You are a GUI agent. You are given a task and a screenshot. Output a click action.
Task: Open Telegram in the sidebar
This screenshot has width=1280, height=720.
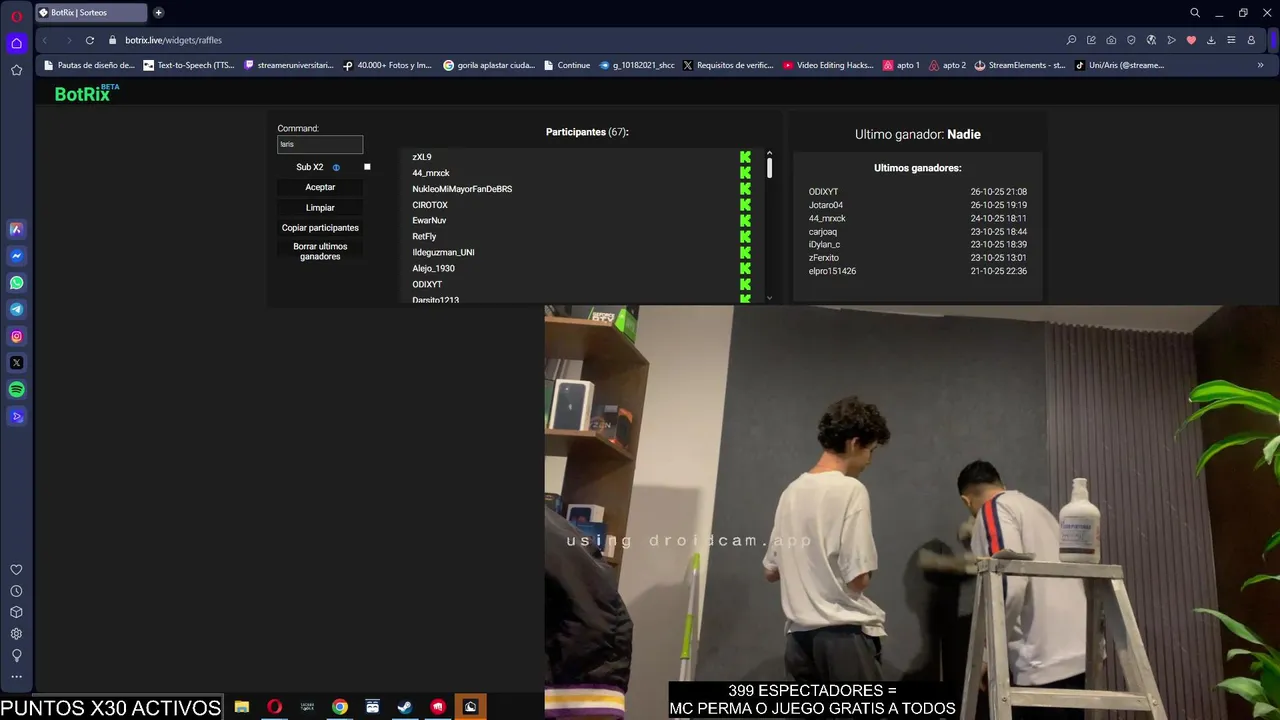click(x=16, y=310)
